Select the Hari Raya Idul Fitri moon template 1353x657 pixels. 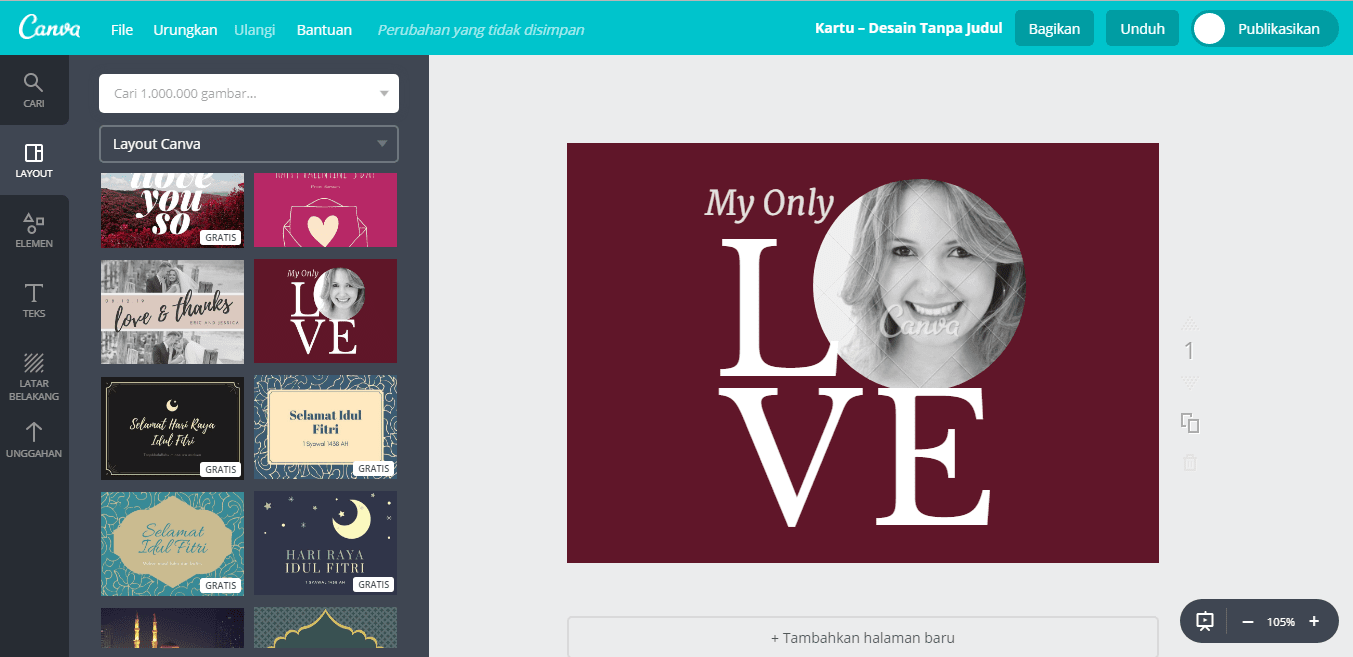pos(325,543)
